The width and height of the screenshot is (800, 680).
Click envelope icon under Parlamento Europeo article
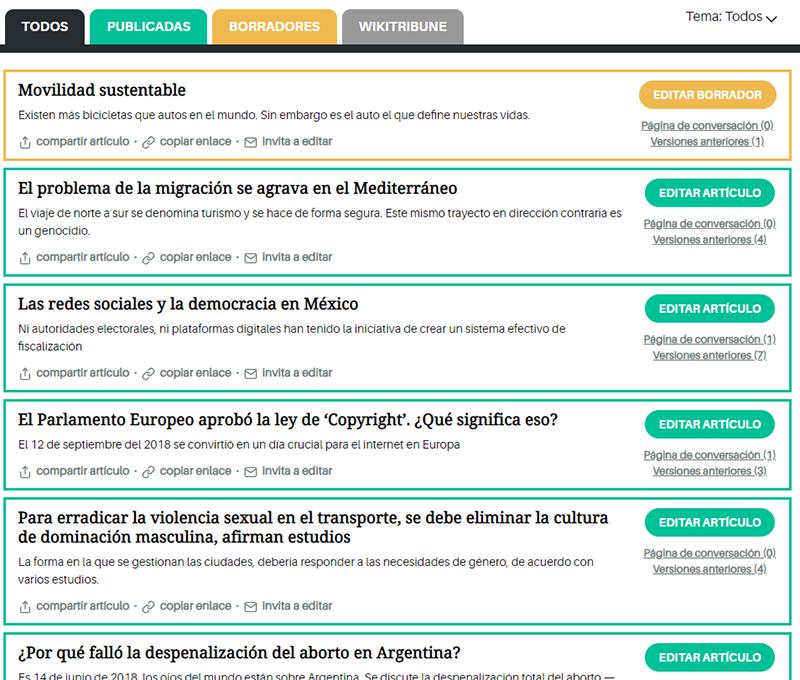tap(251, 472)
